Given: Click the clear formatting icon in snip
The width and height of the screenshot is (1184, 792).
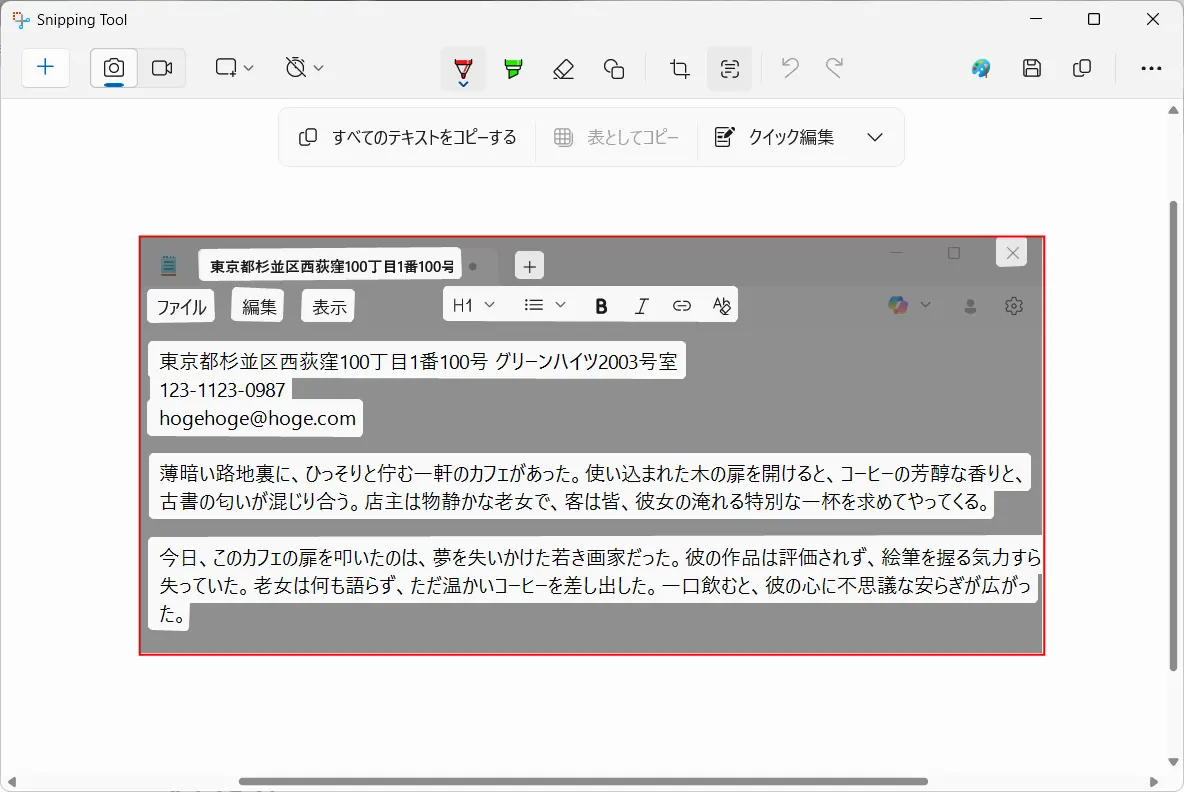Looking at the screenshot, I should click(x=722, y=306).
